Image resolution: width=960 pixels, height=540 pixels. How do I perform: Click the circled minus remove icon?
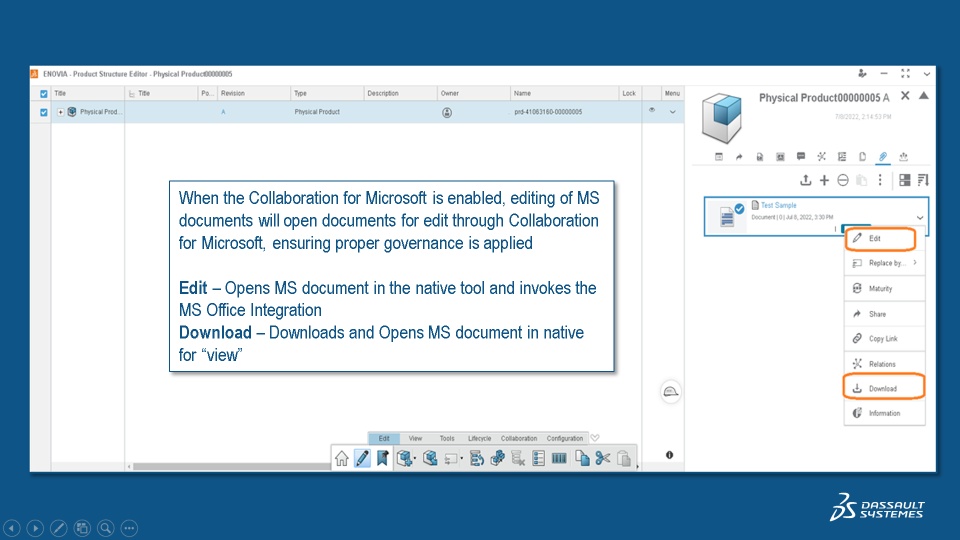click(x=843, y=180)
